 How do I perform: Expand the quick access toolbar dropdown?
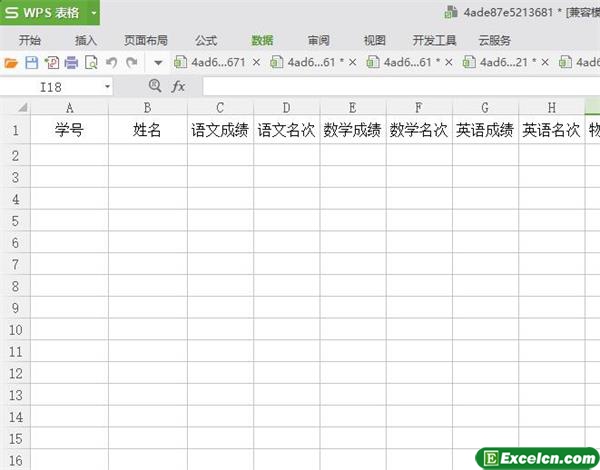click(158, 63)
